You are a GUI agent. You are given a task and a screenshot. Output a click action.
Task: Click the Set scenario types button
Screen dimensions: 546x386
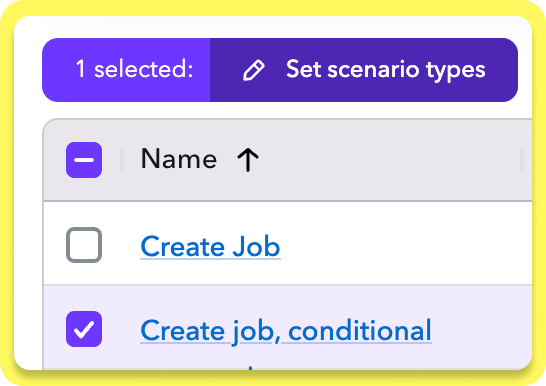coord(364,70)
